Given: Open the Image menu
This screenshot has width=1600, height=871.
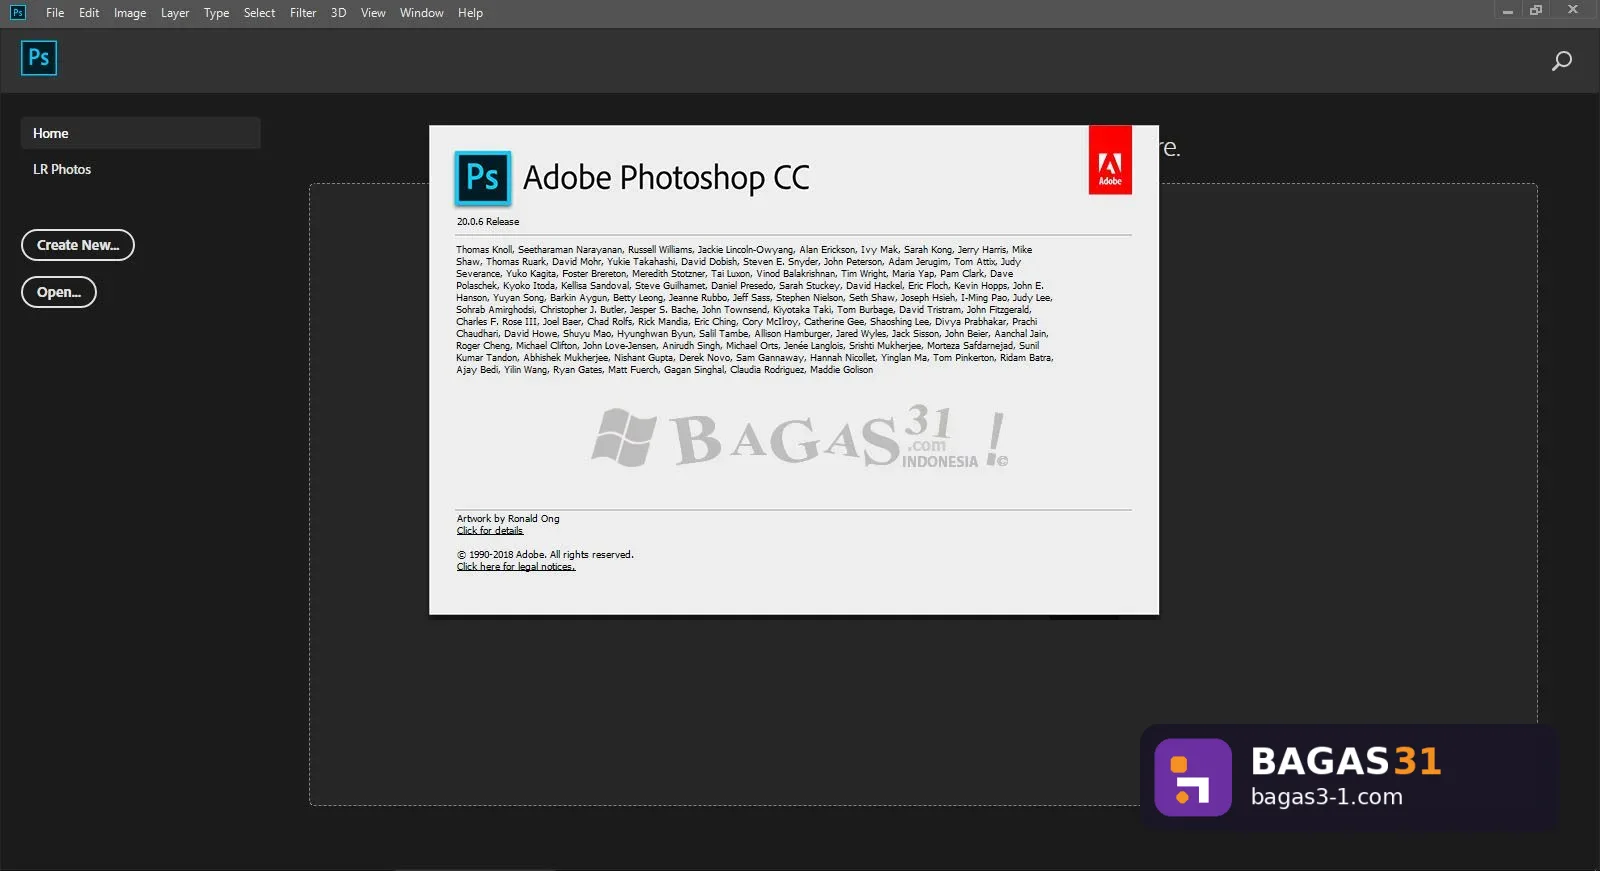Looking at the screenshot, I should (130, 13).
